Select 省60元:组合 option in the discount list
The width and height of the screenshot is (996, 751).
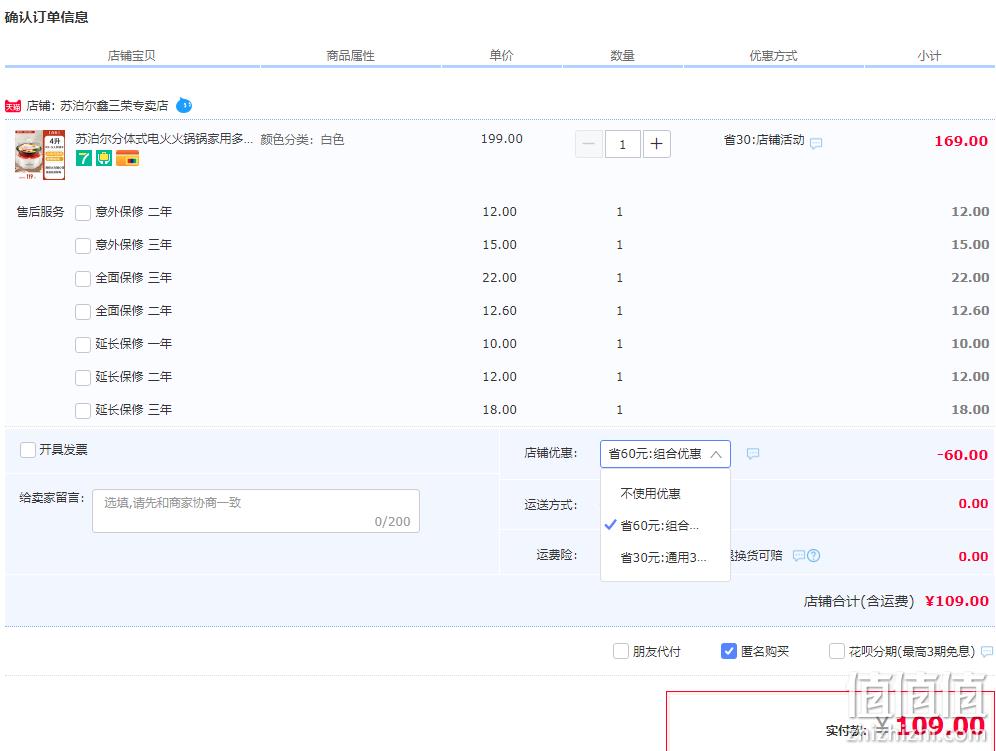click(665, 525)
